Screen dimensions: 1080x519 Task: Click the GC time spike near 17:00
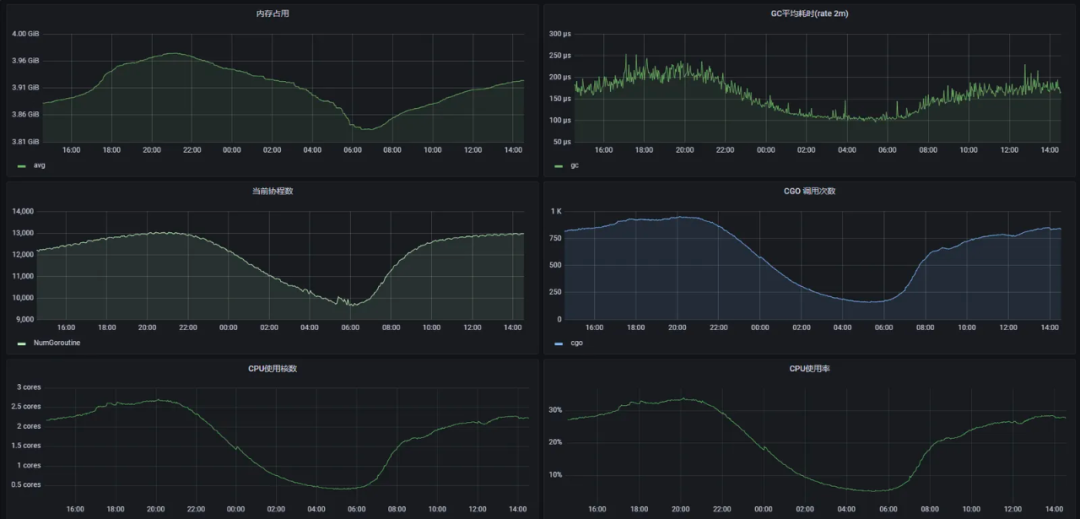tap(626, 56)
